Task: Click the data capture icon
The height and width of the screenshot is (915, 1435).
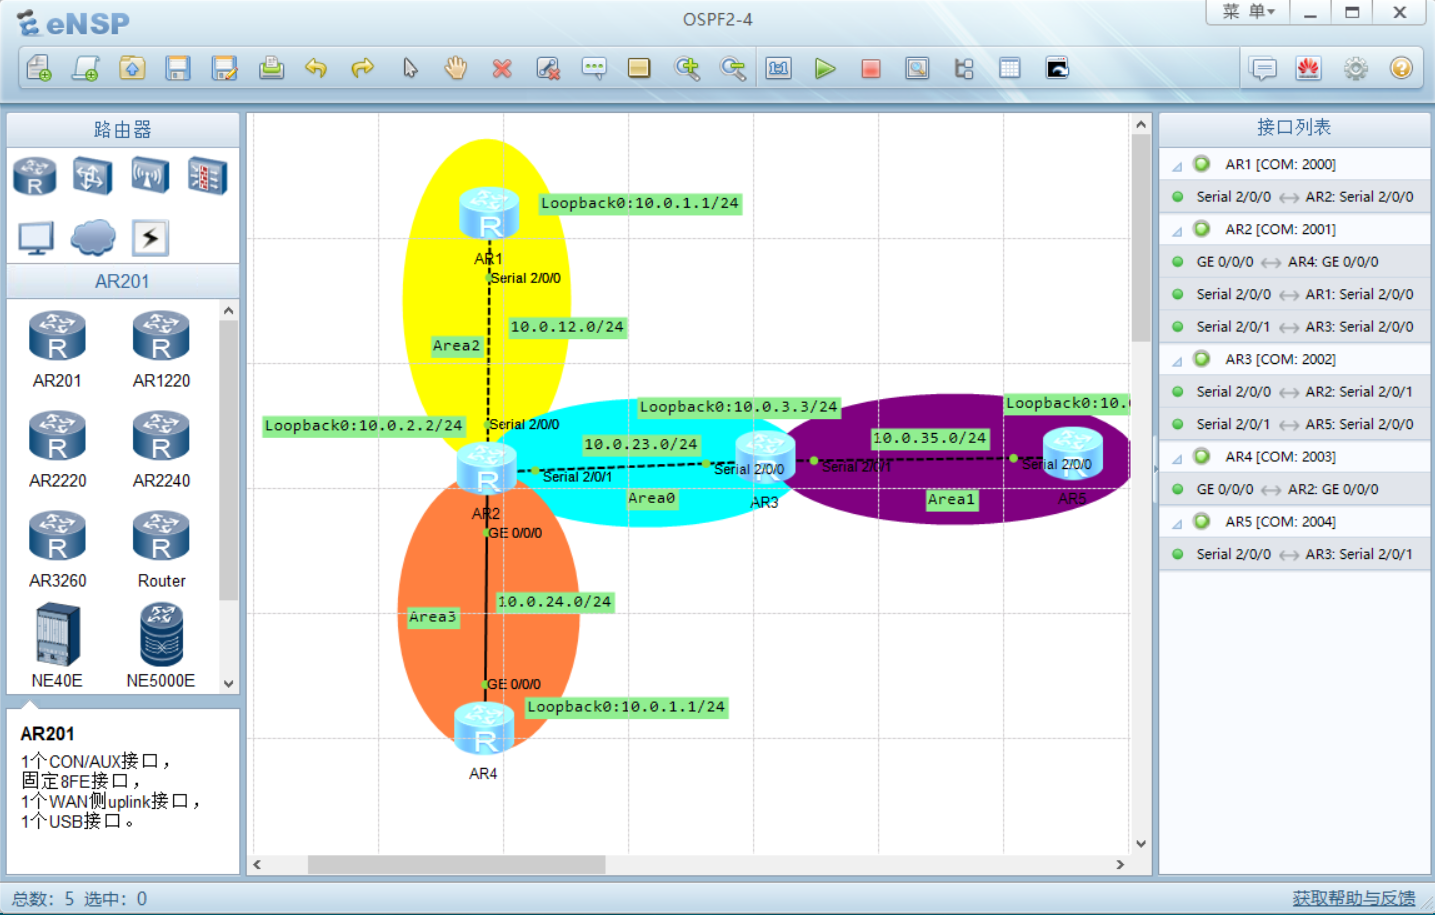Action: 917,68
